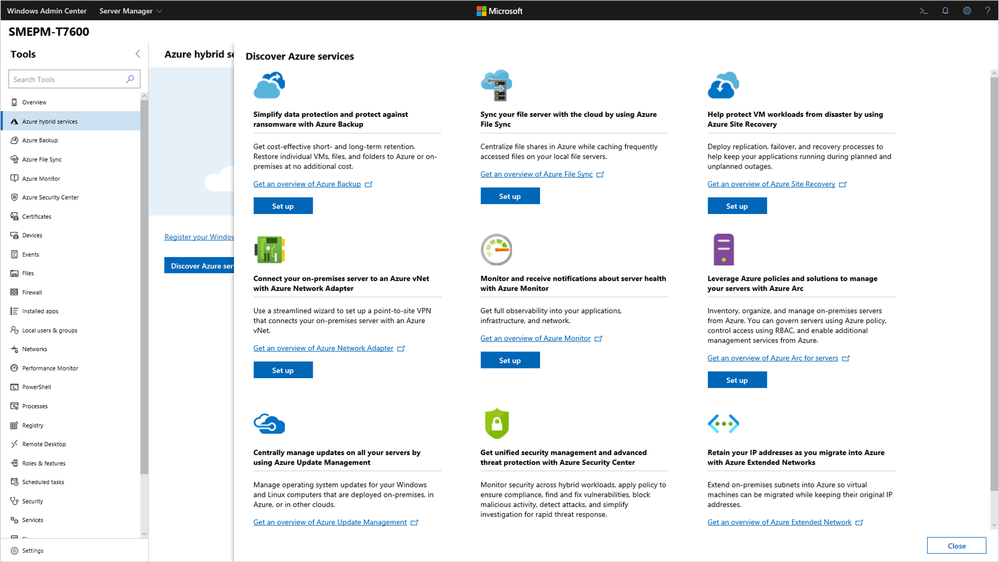Open settings gear in top bar
Image resolution: width=999 pixels, height=562 pixels.
[967, 11]
